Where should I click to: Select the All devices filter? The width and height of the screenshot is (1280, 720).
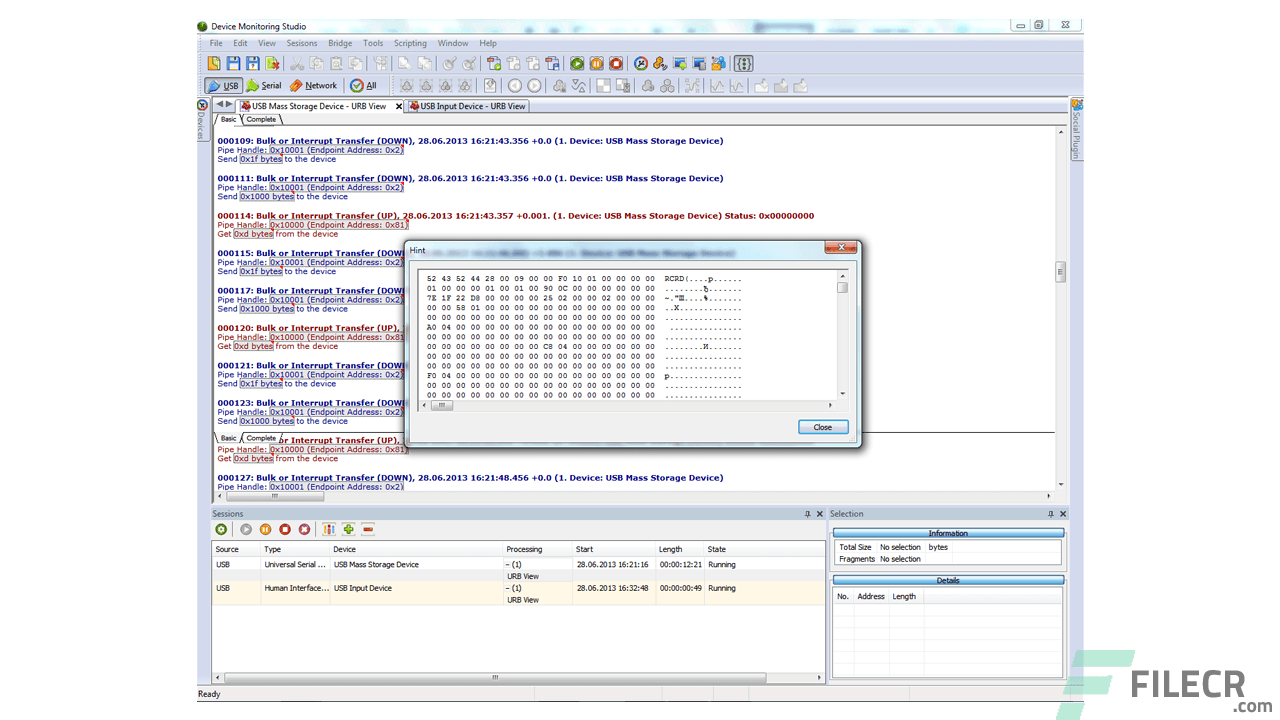pos(366,85)
